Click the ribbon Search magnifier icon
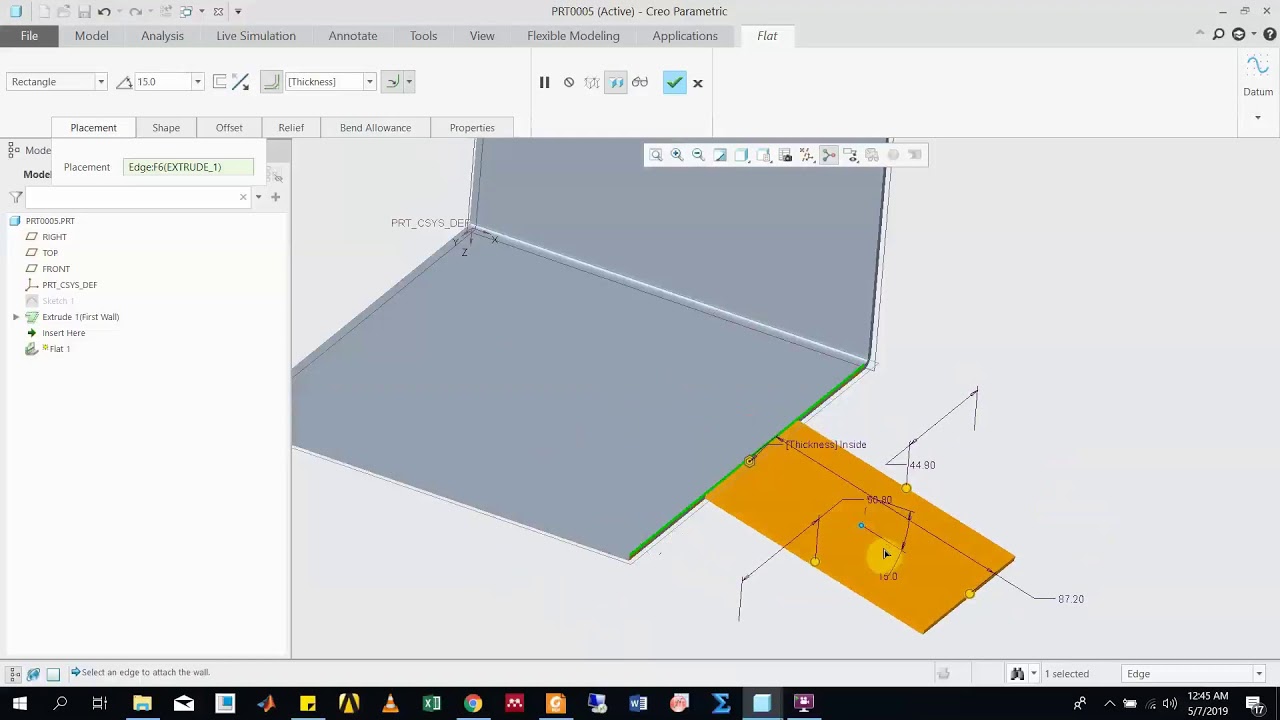 click(1218, 35)
